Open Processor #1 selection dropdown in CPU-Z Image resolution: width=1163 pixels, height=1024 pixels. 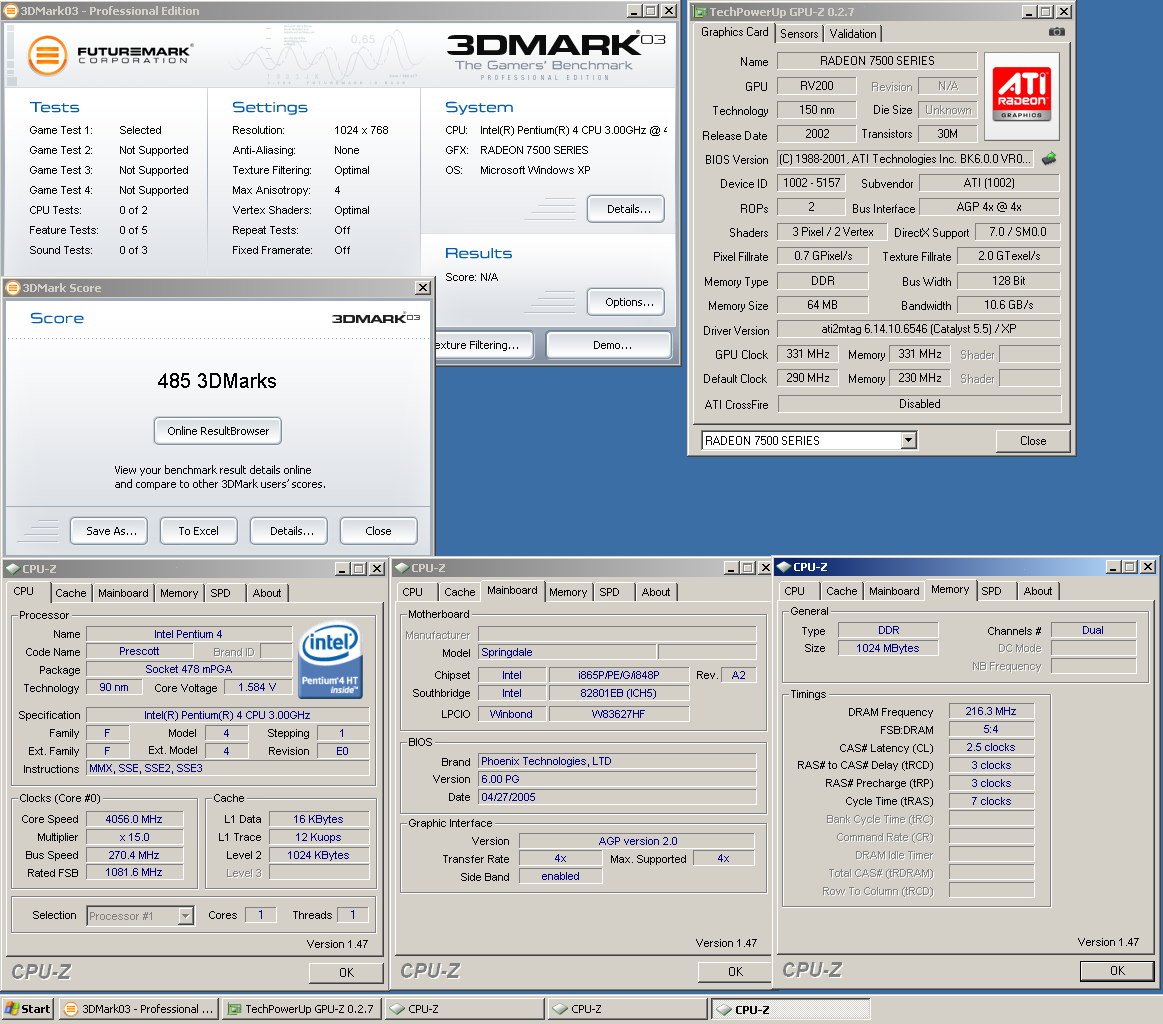click(x=185, y=916)
